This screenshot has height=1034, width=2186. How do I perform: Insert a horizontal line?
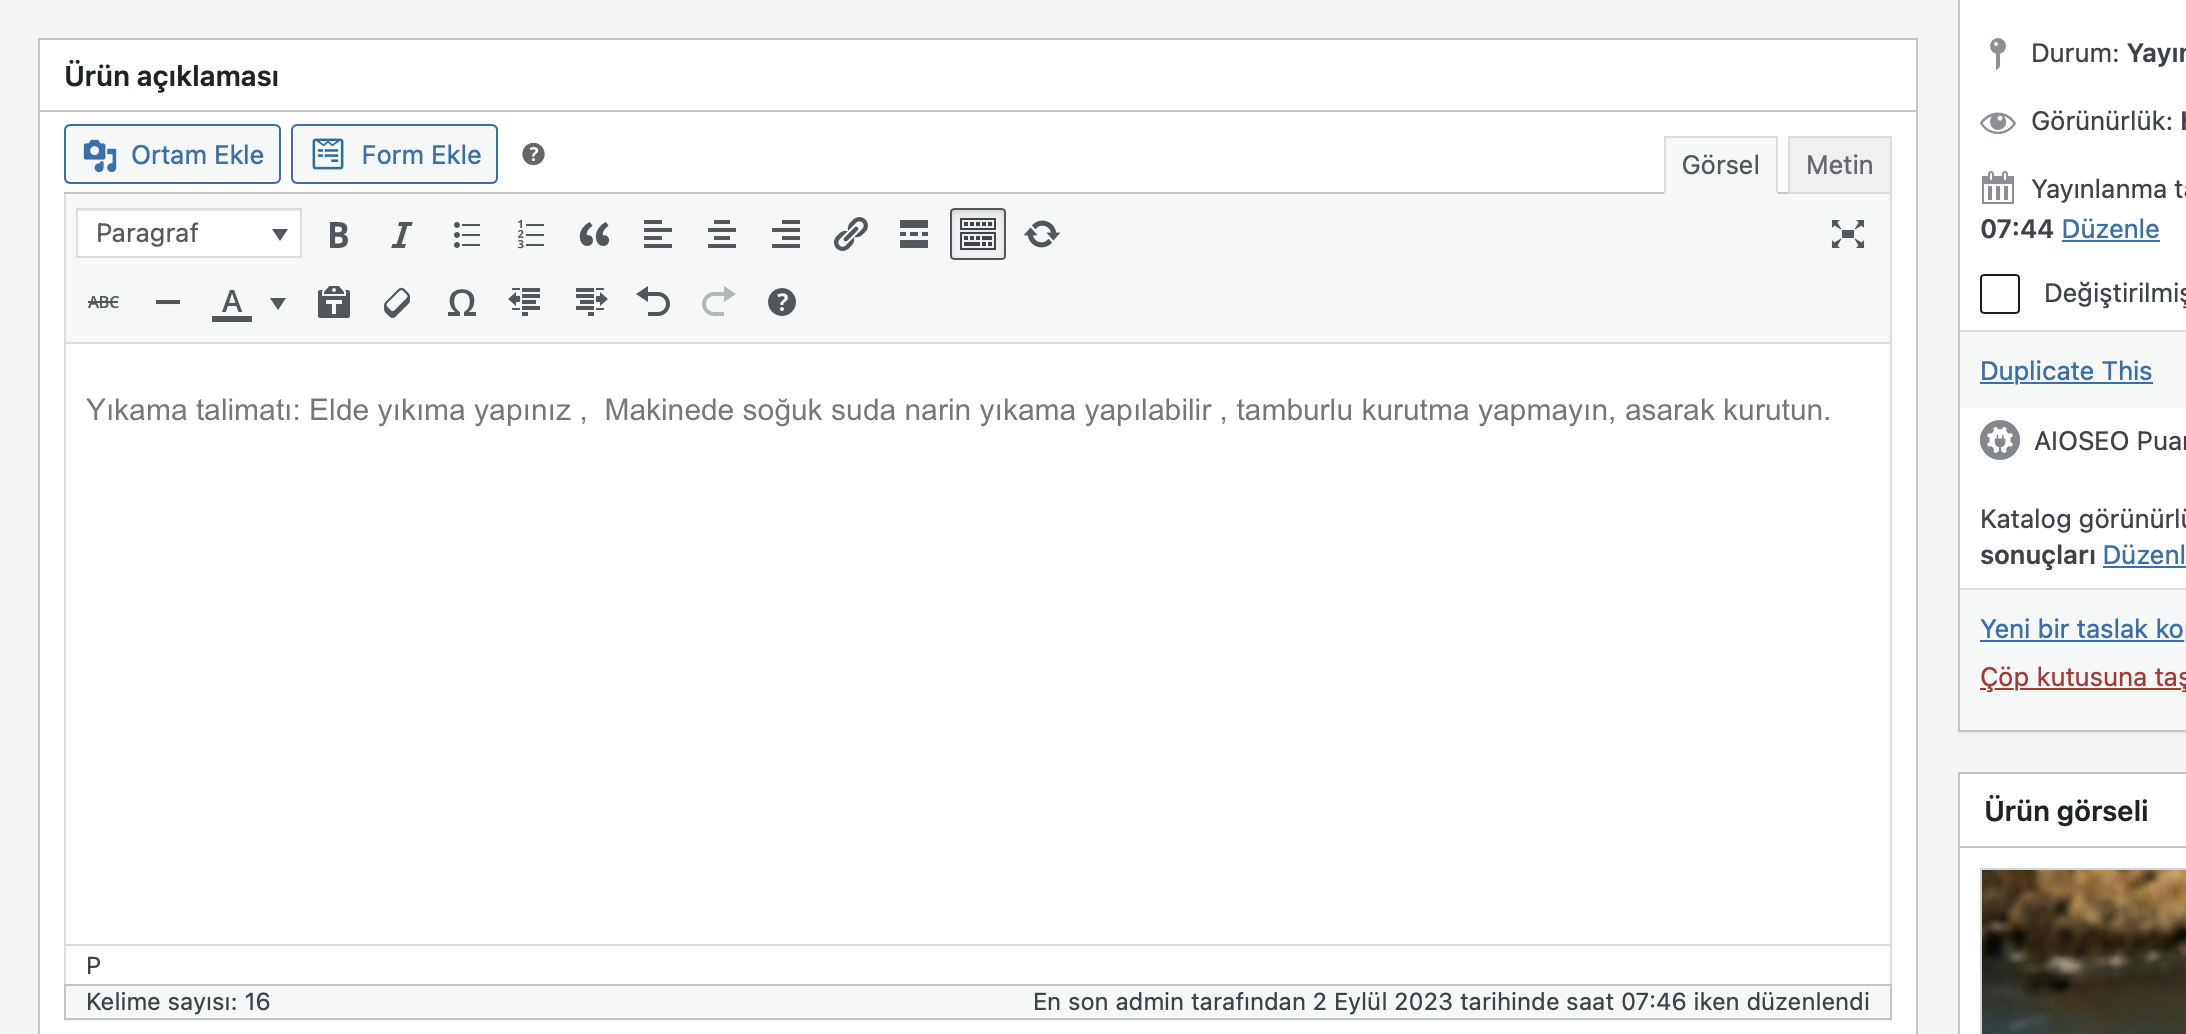tap(168, 302)
